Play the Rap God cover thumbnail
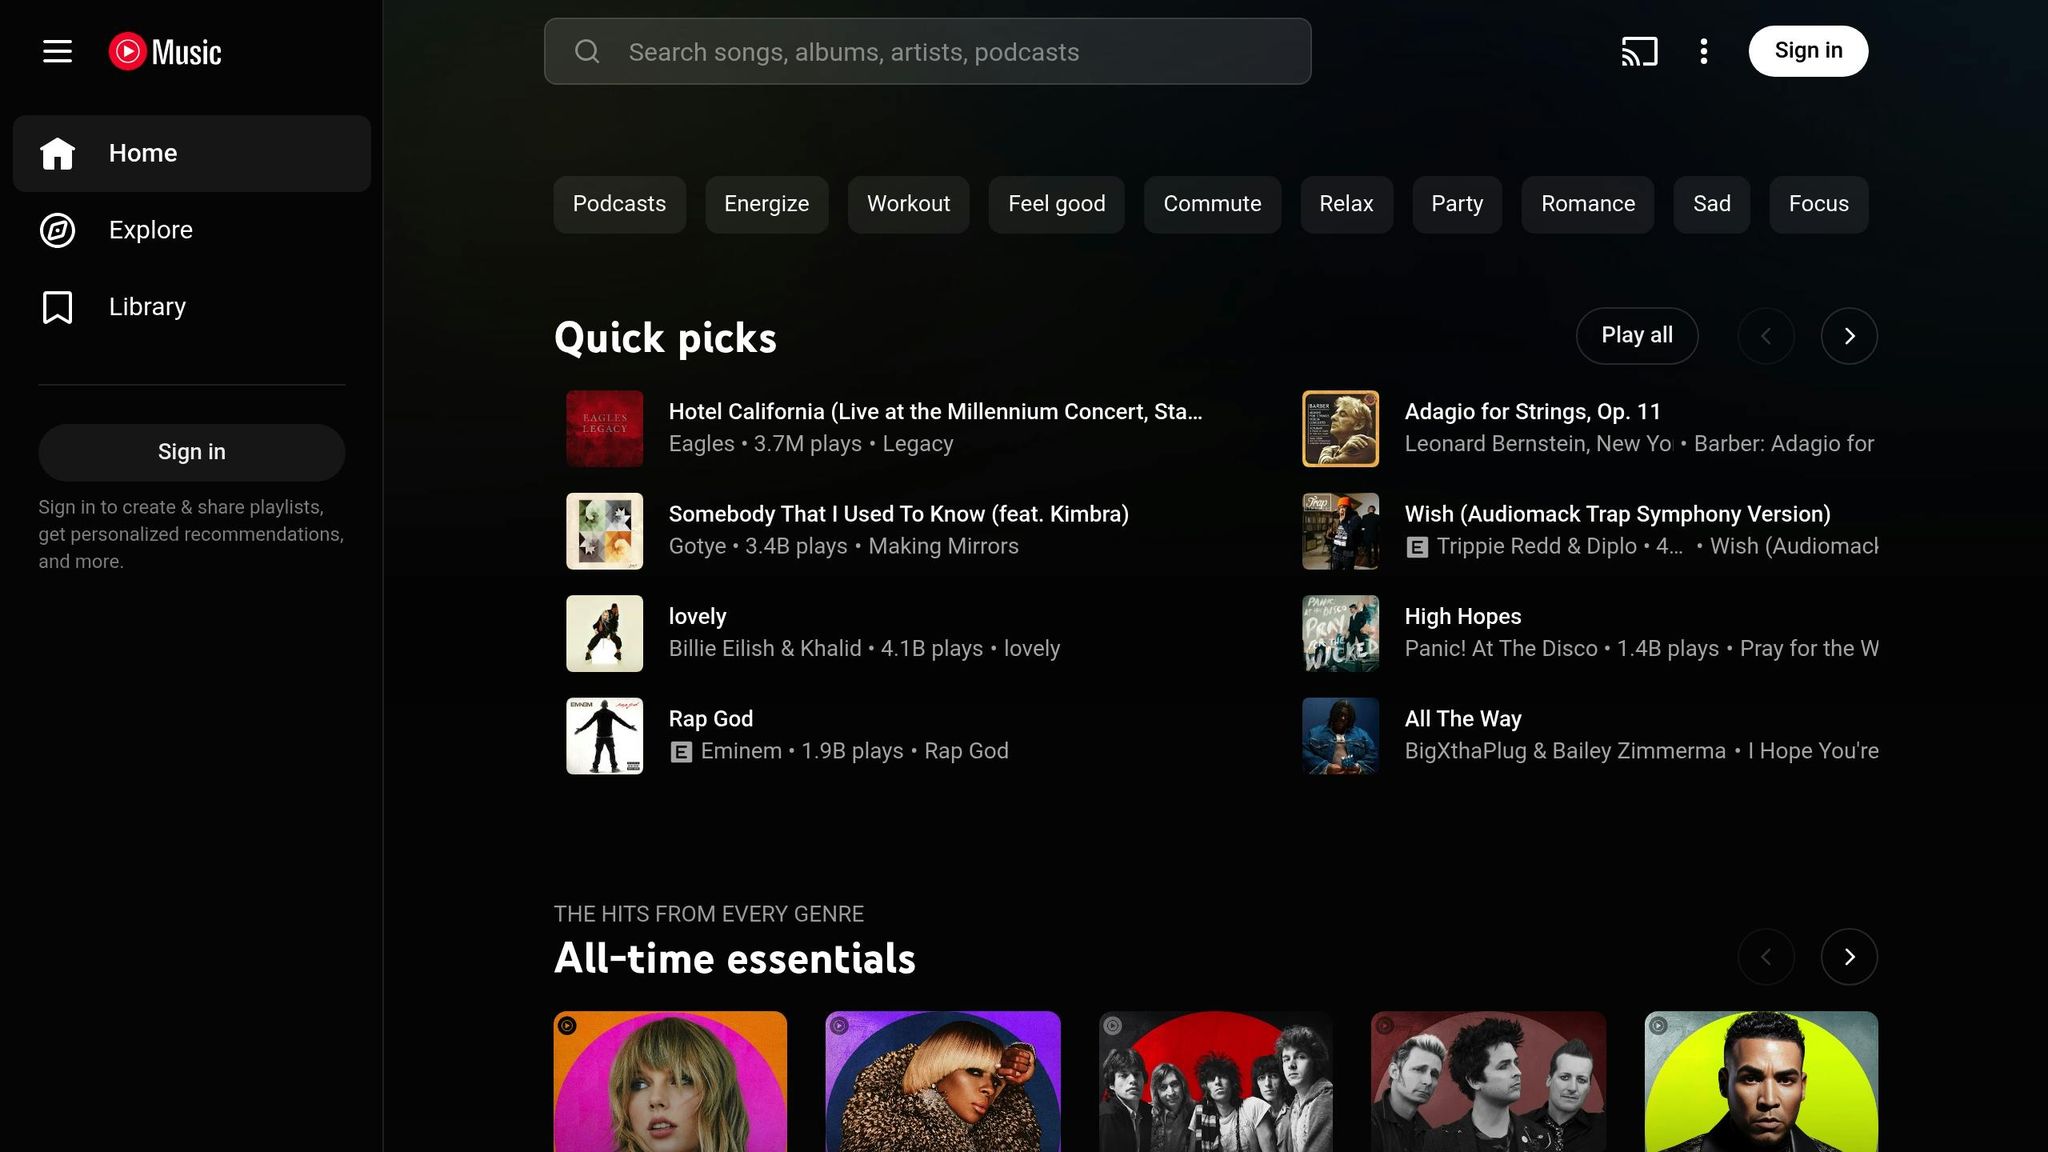The image size is (2048, 1152). click(604, 736)
